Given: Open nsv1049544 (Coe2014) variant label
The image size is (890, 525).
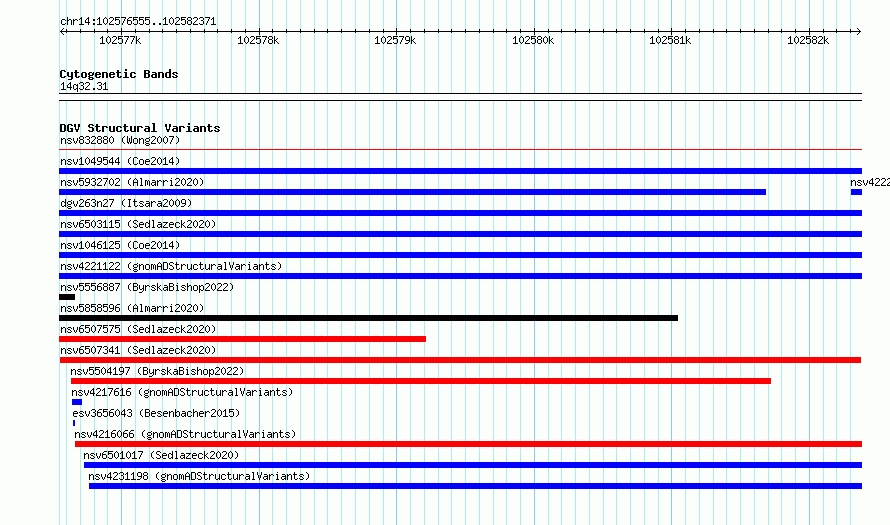Looking at the screenshot, I should (x=120, y=161).
